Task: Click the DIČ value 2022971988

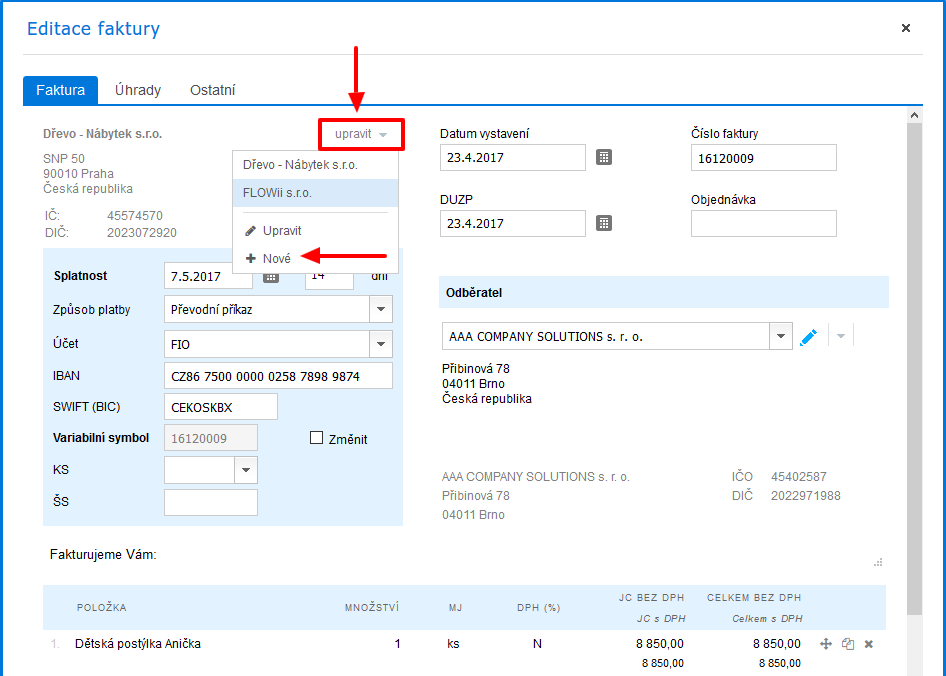Action: tap(805, 496)
